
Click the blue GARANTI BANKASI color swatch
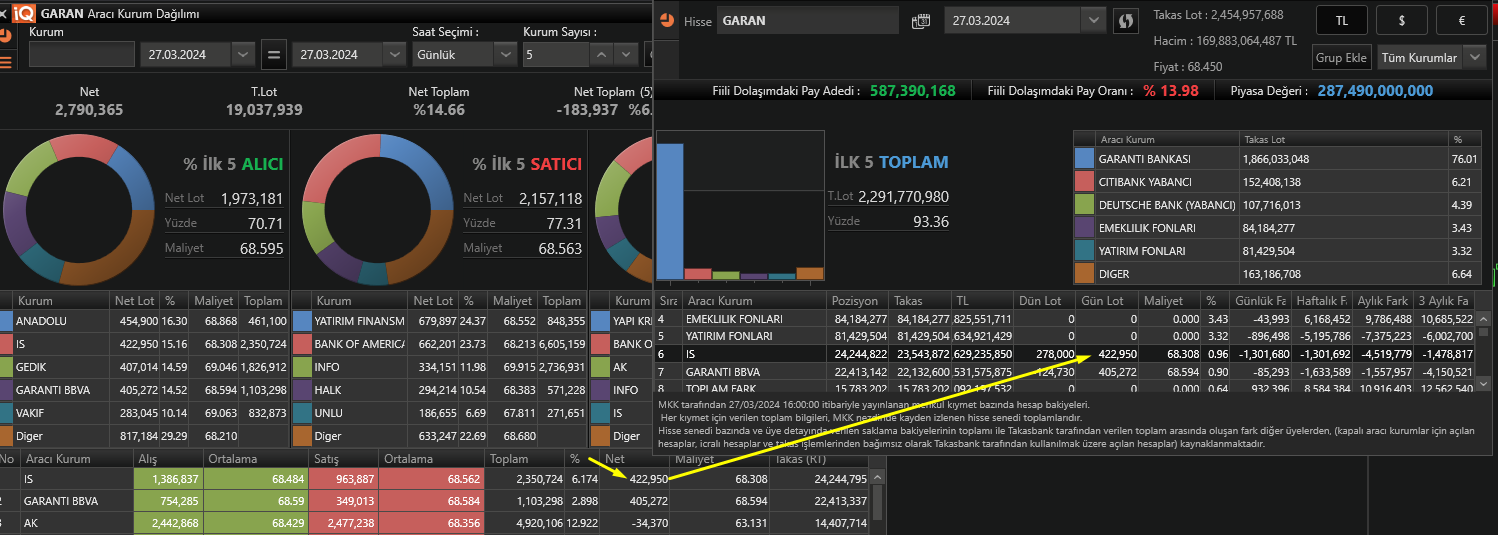click(1084, 159)
